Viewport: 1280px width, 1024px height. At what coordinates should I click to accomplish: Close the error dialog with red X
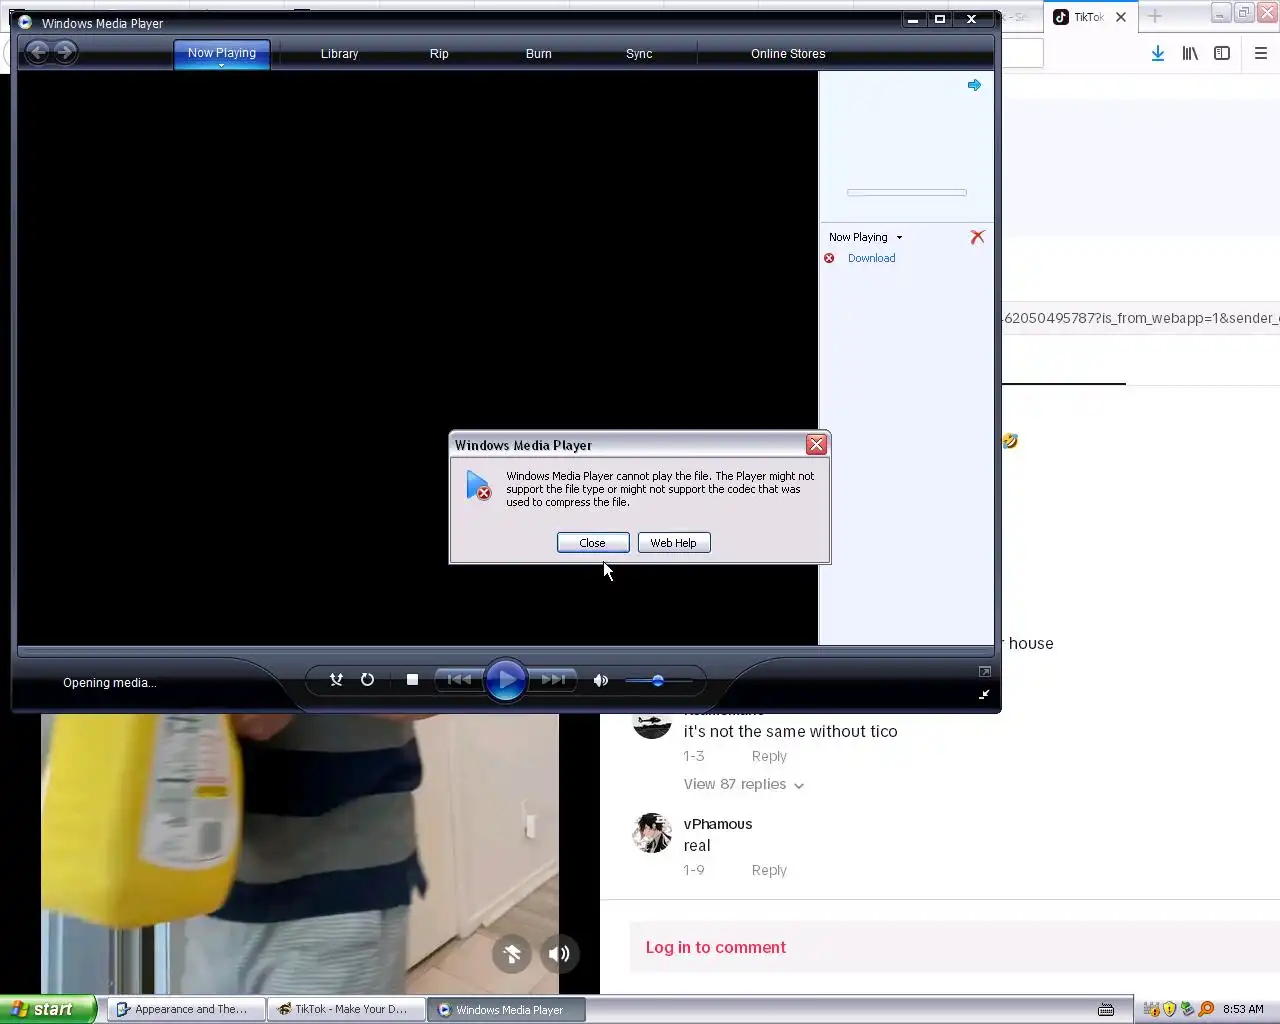pos(816,445)
